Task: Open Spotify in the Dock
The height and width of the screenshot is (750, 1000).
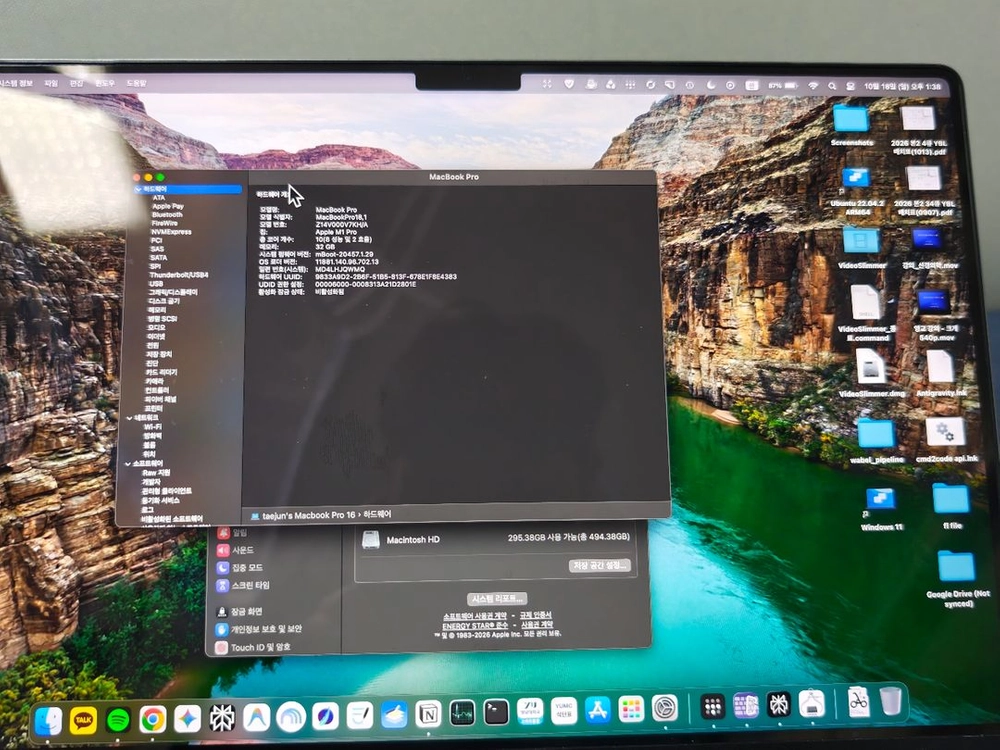Action: click(118, 721)
